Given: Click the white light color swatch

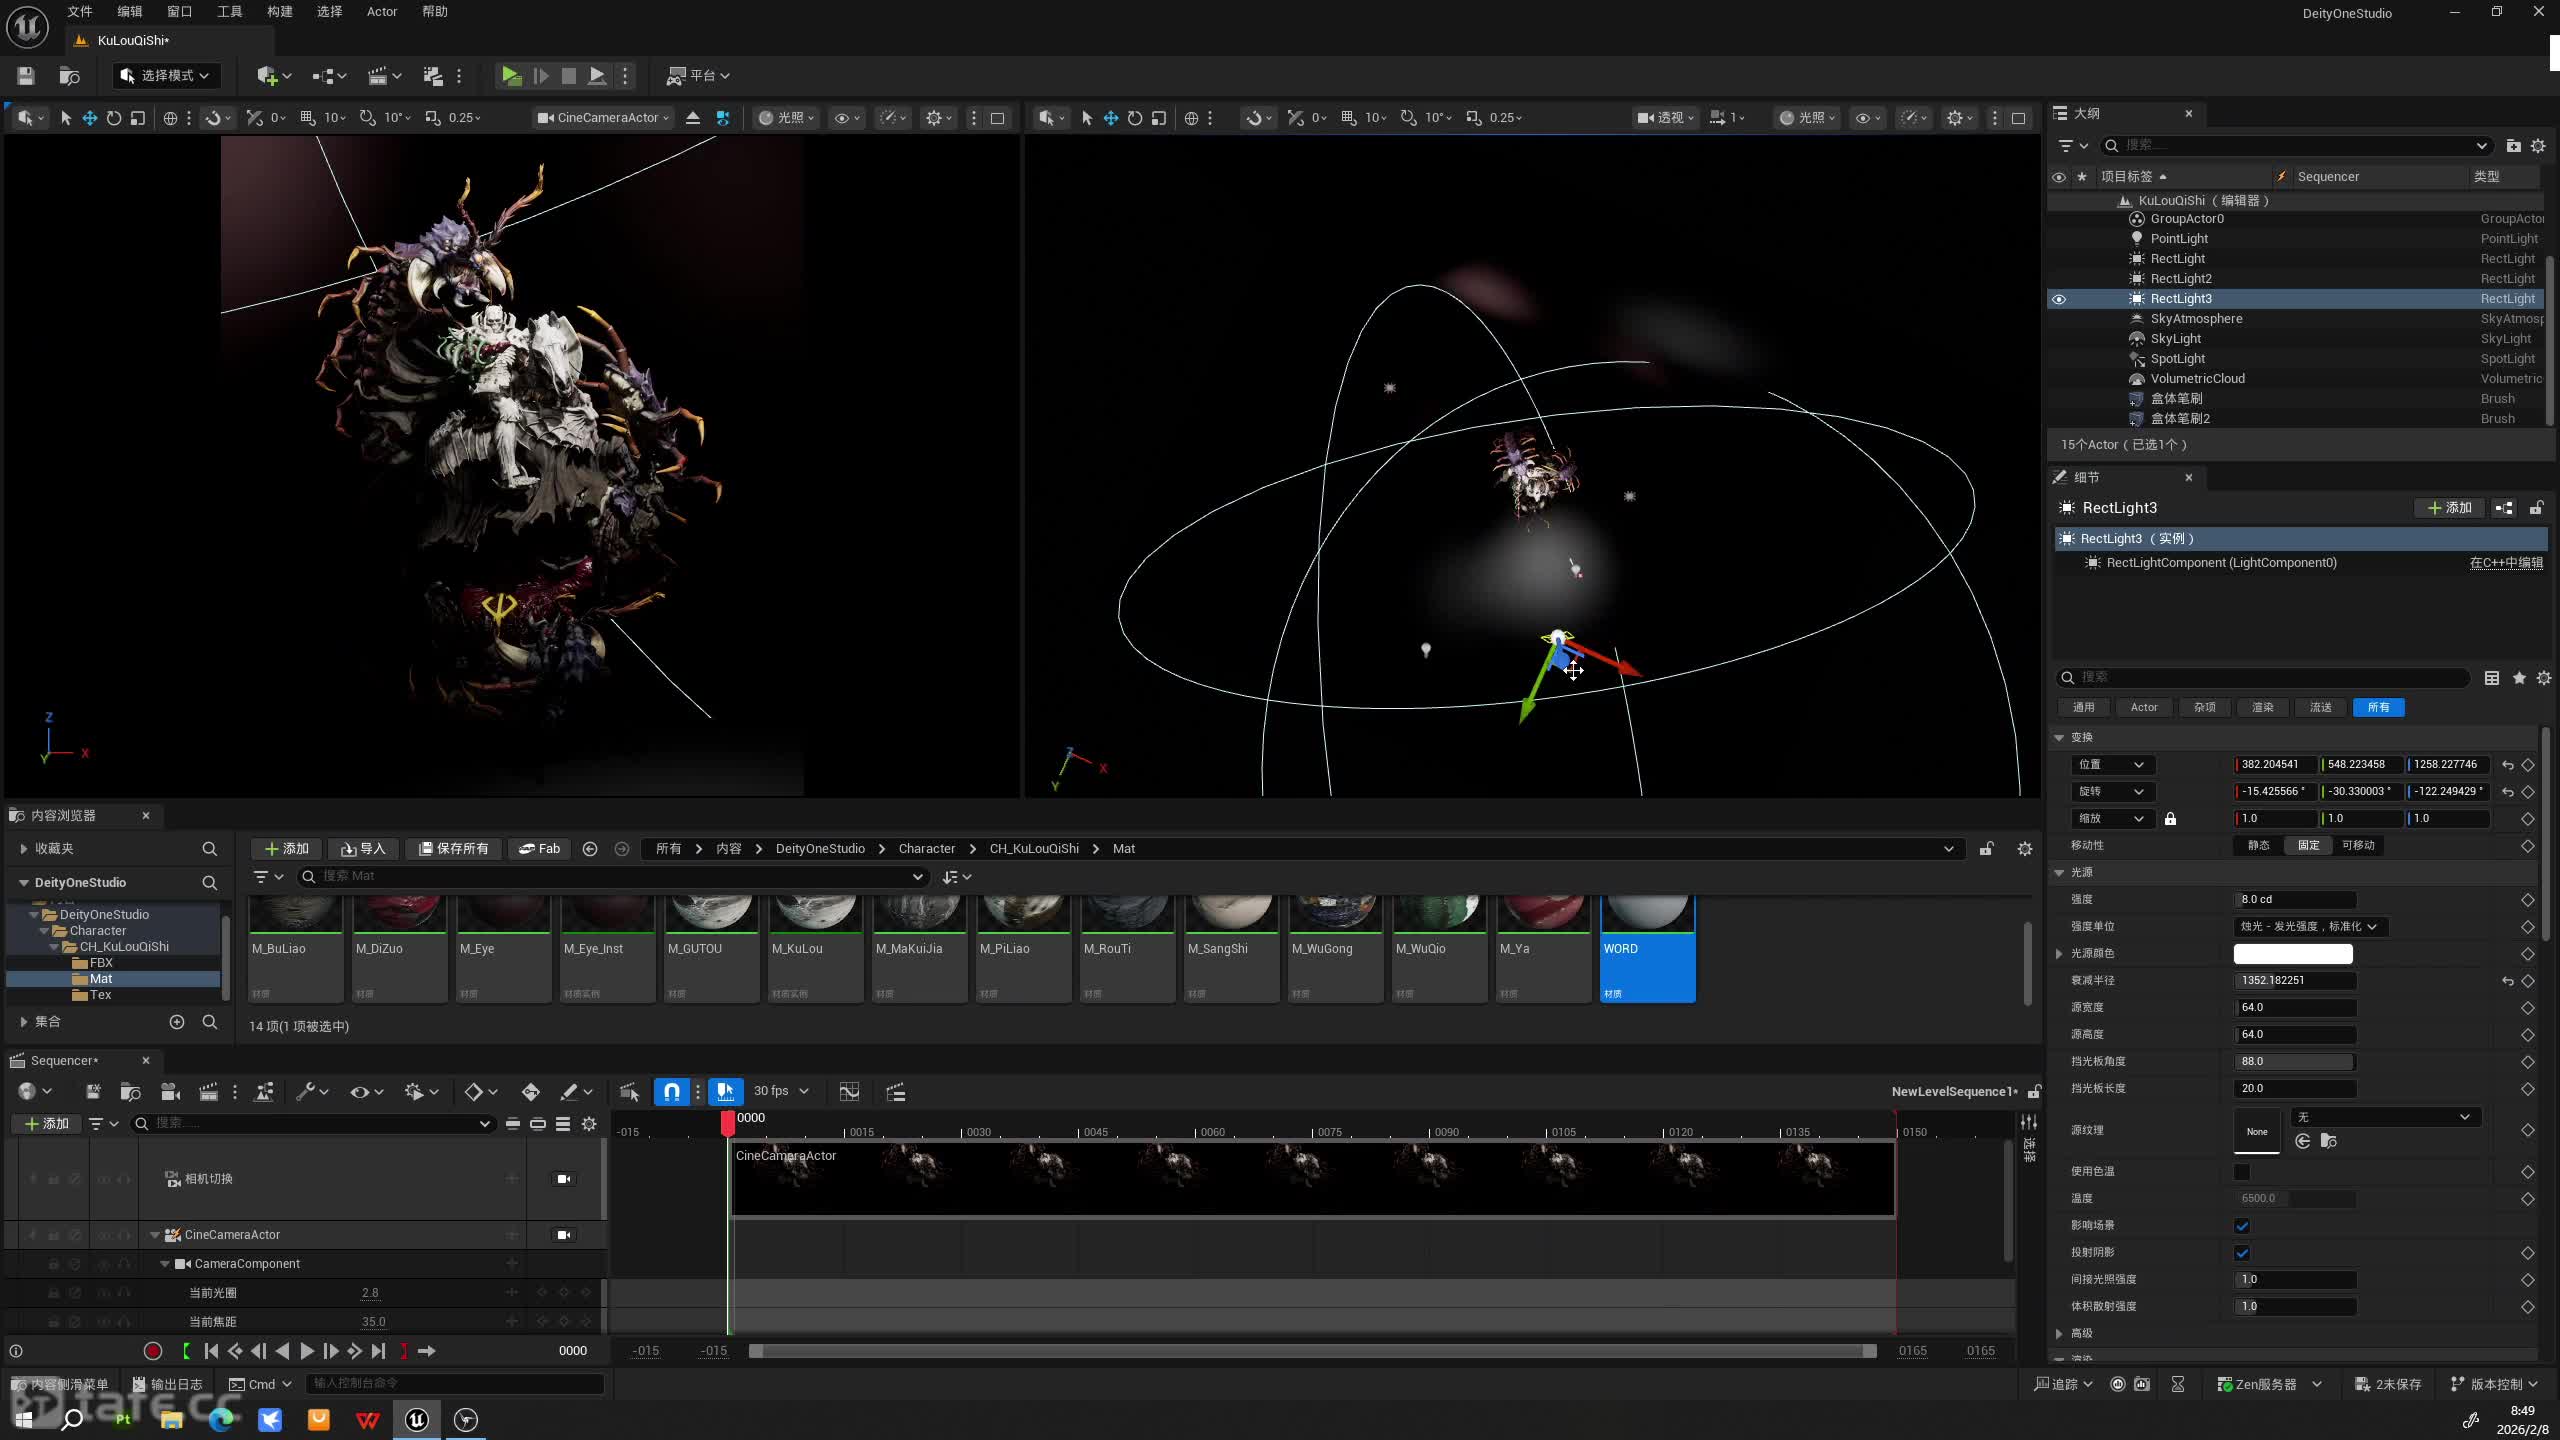Looking at the screenshot, I should 2292,954.
